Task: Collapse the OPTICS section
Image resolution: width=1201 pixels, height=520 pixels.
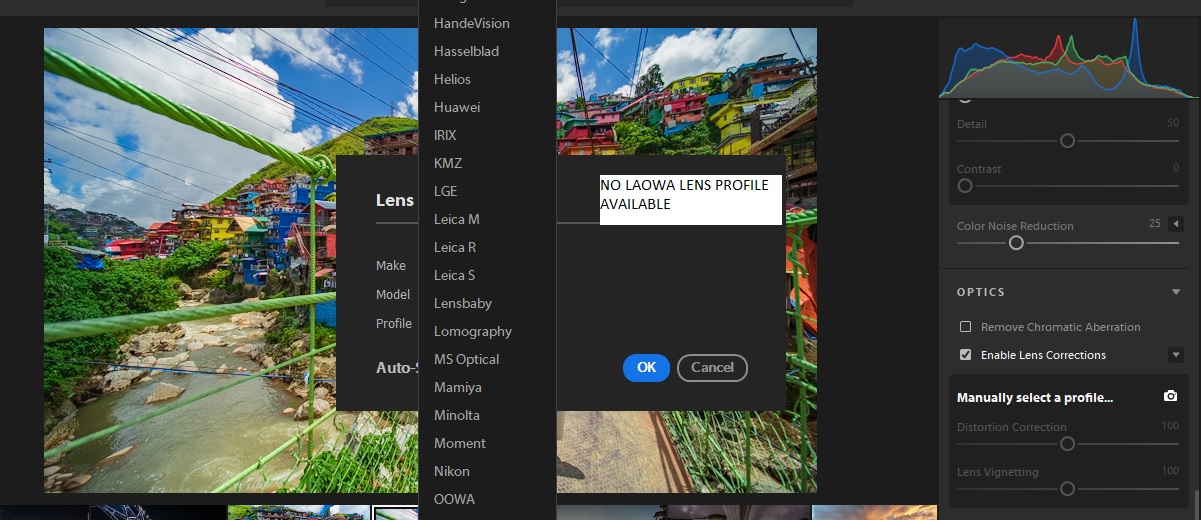Action: pos(1176,292)
